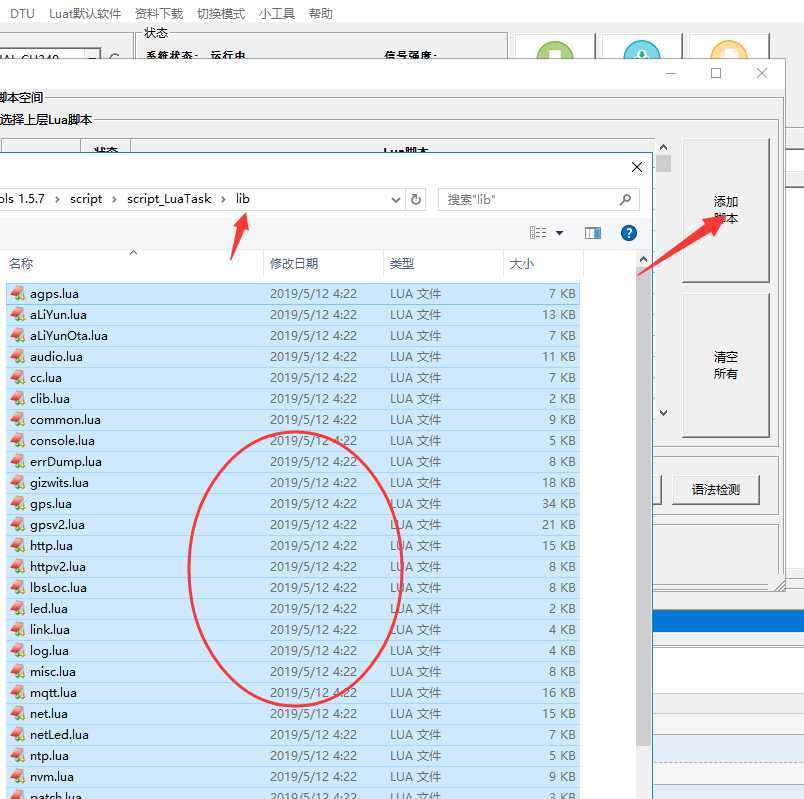
Task: Click the file list scroll up arrow
Action: pyautogui.click(x=644, y=259)
